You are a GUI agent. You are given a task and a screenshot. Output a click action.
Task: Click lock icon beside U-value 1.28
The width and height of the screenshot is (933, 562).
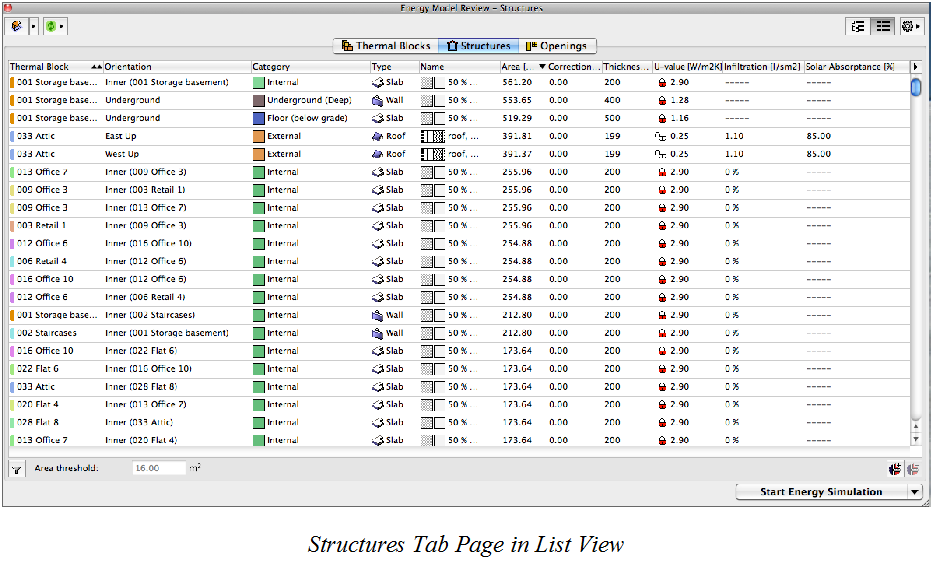pyautogui.click(x=662, y=101)
